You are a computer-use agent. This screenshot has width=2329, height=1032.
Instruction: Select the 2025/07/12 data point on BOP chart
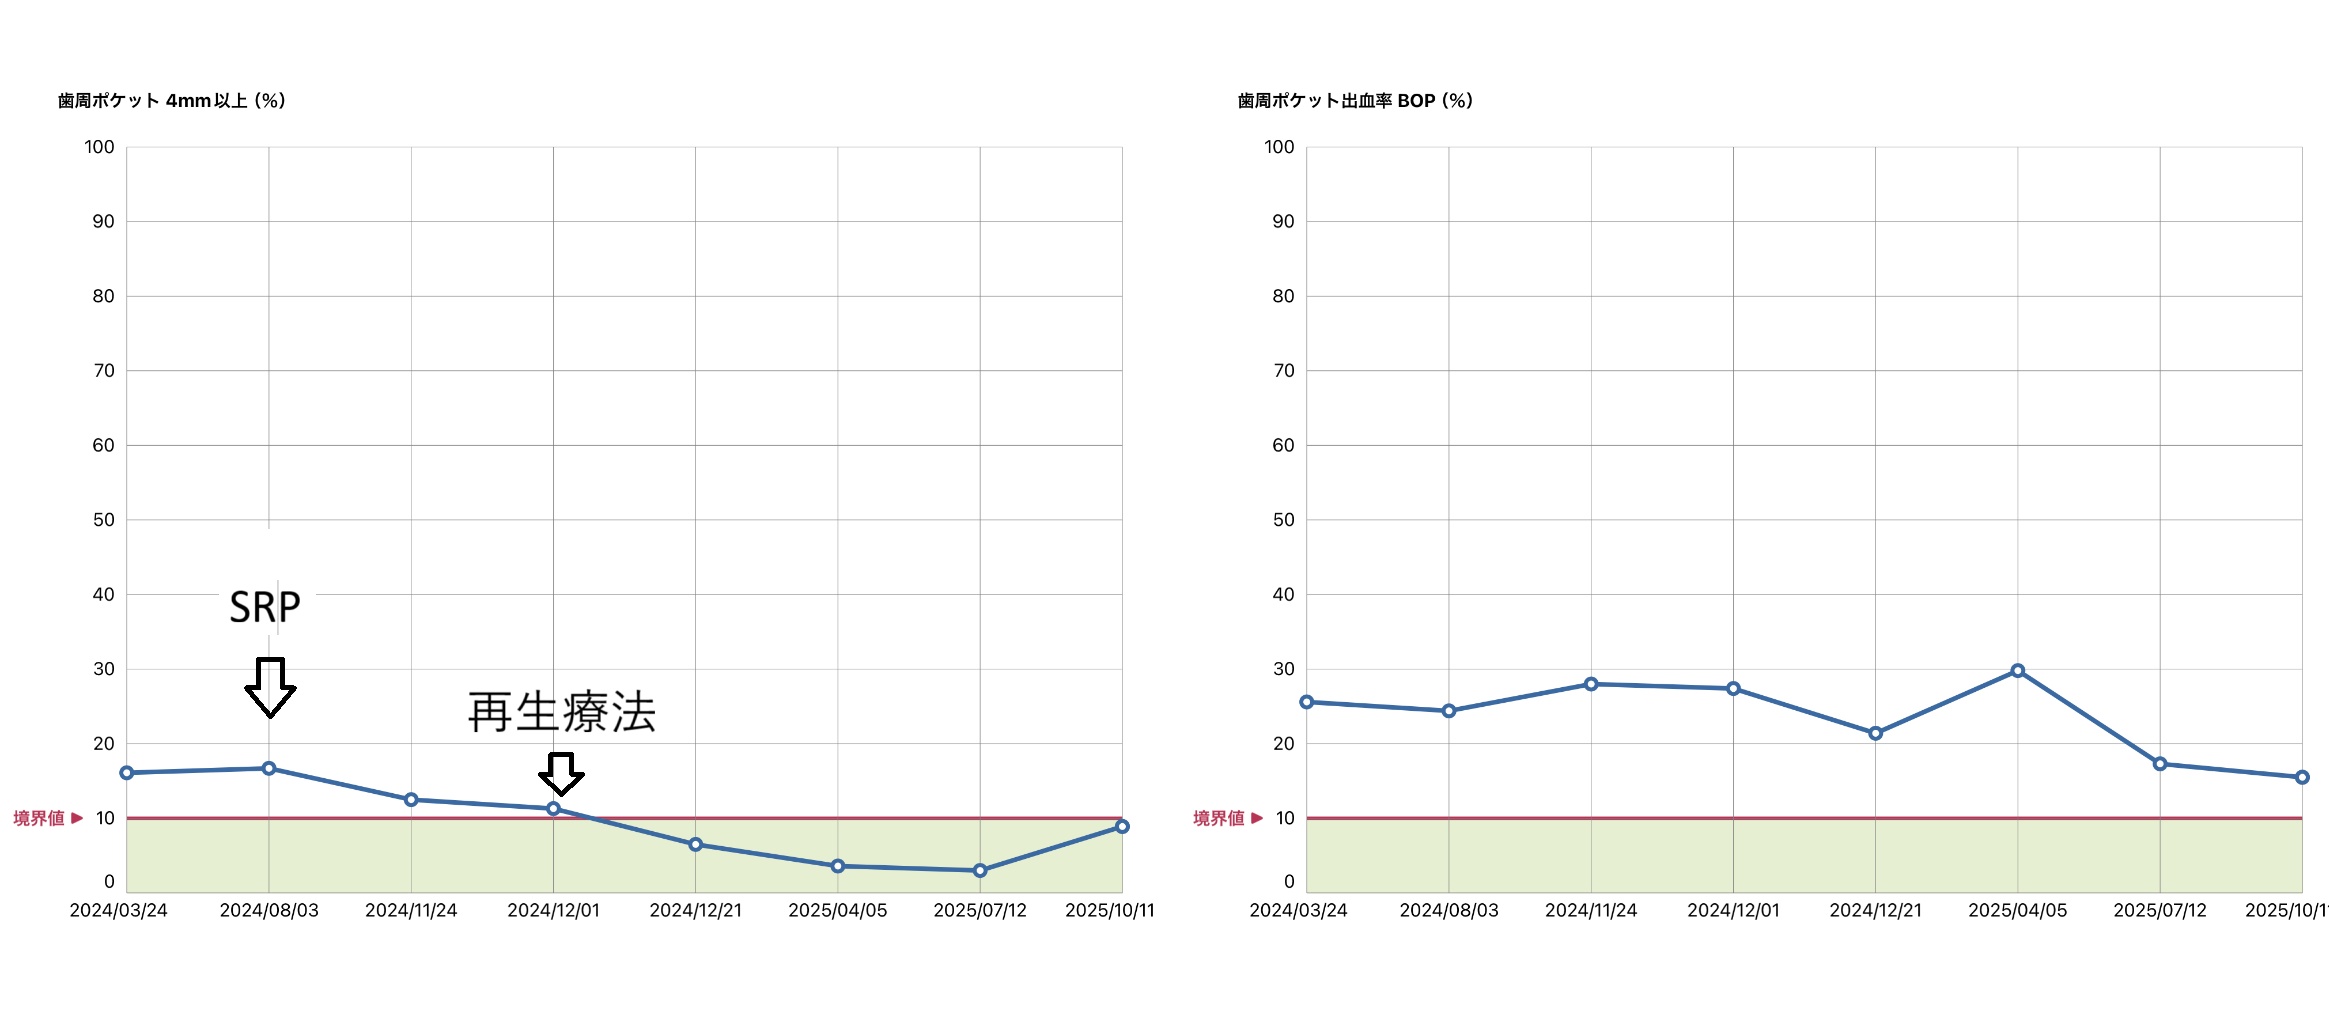click(2160, 764)
